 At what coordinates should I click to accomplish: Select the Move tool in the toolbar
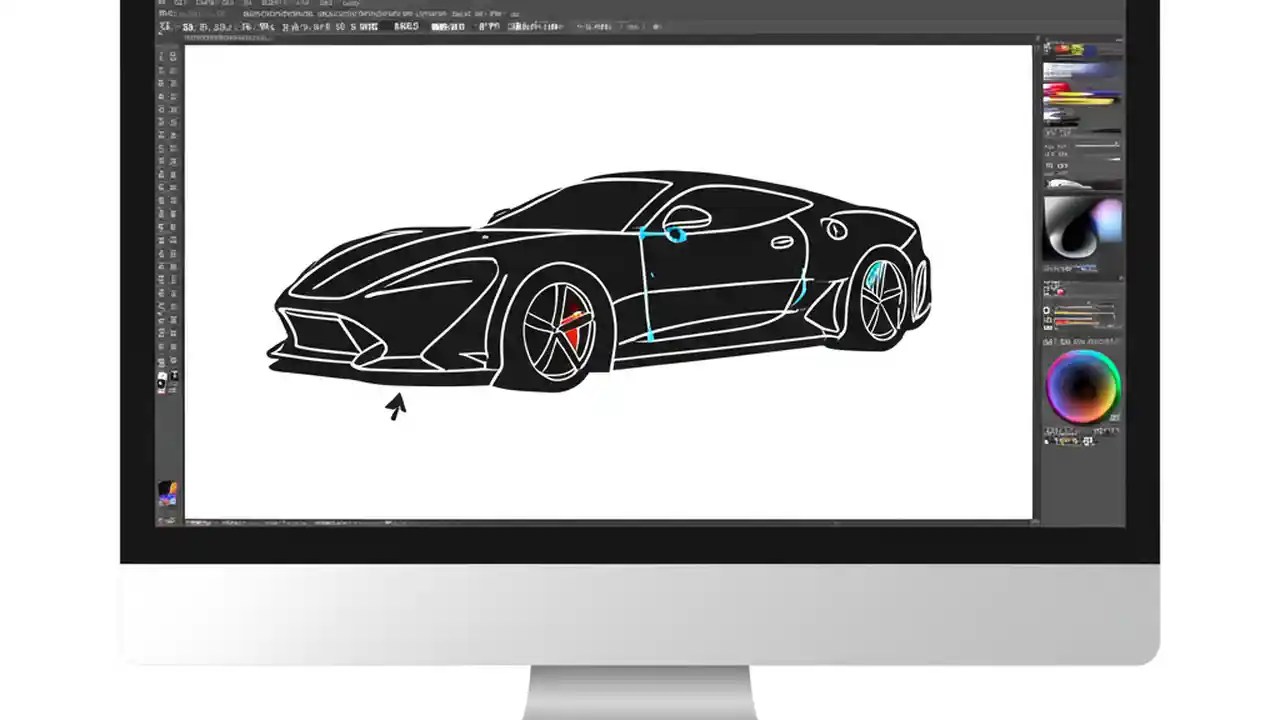(x=163, y=55)
